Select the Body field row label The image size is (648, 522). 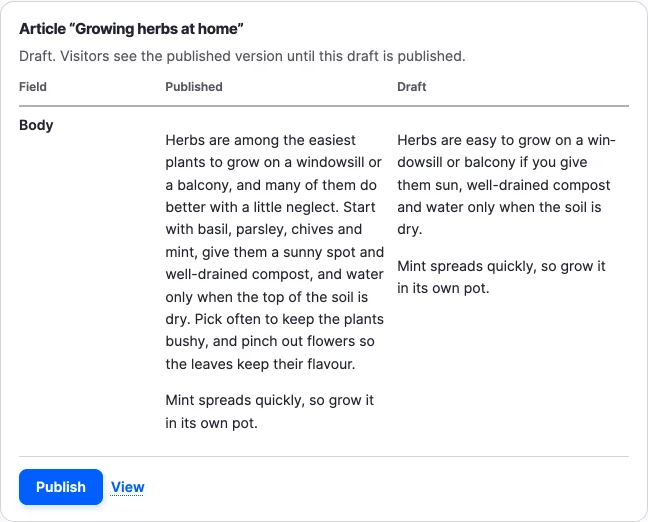click(36, 125)
